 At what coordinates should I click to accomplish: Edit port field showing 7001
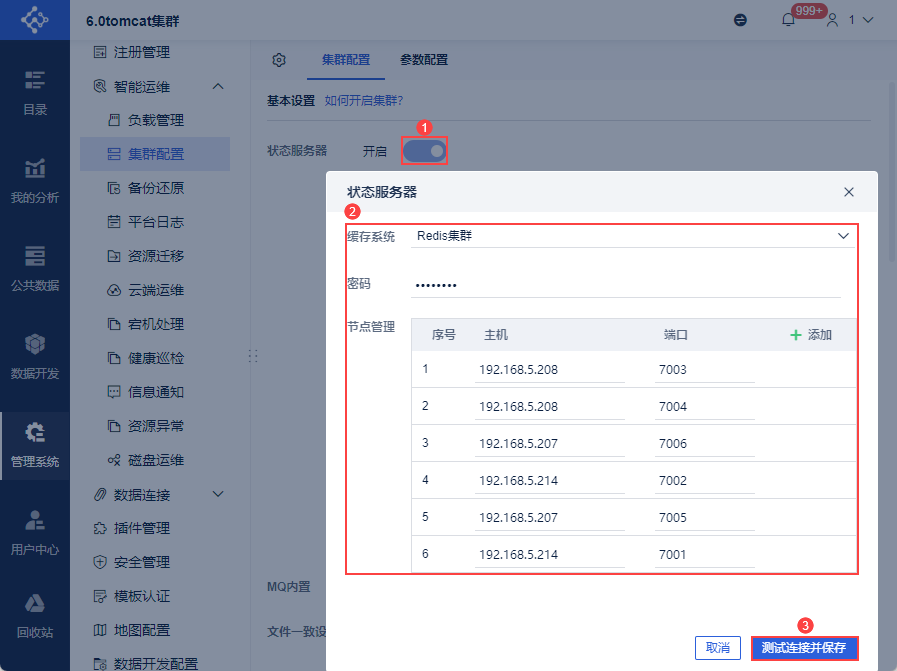[x=705, y=554]
